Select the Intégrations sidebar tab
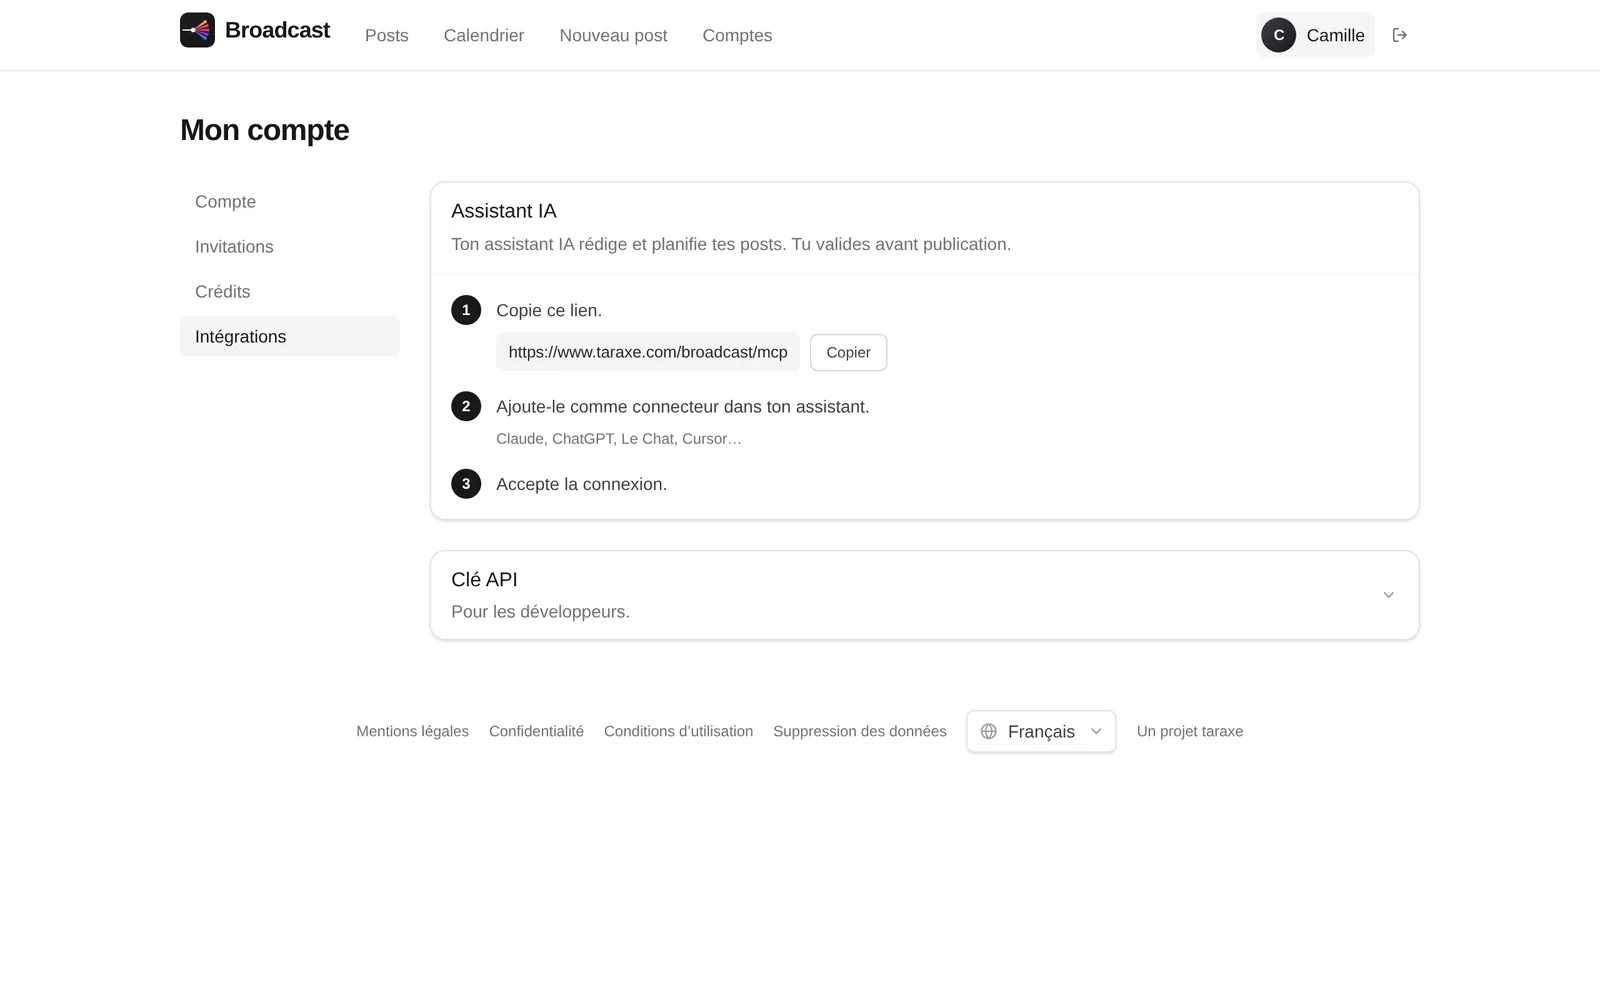 tap(290, 336)
